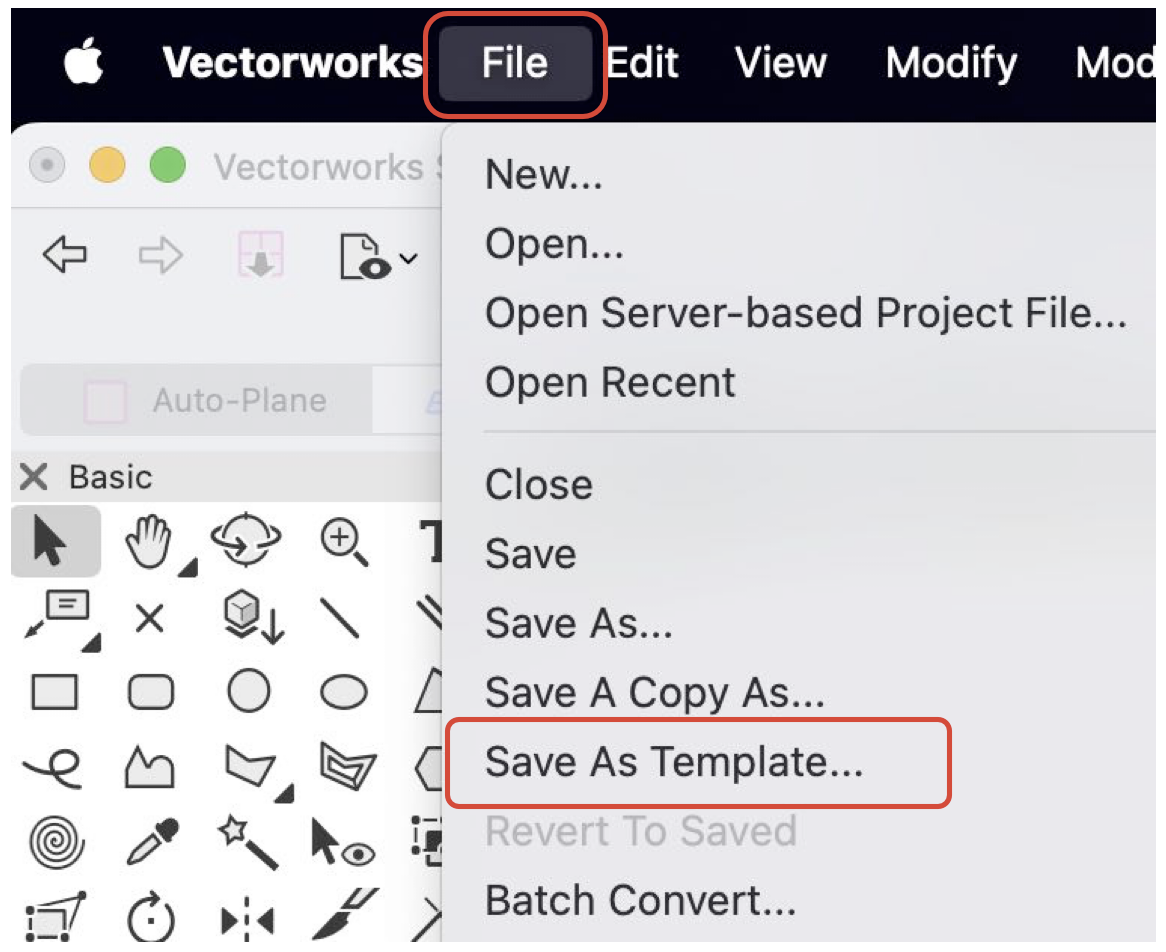Close the Basic tool palette
Viewport: 1166px width, 952px height.
point(33,477)
